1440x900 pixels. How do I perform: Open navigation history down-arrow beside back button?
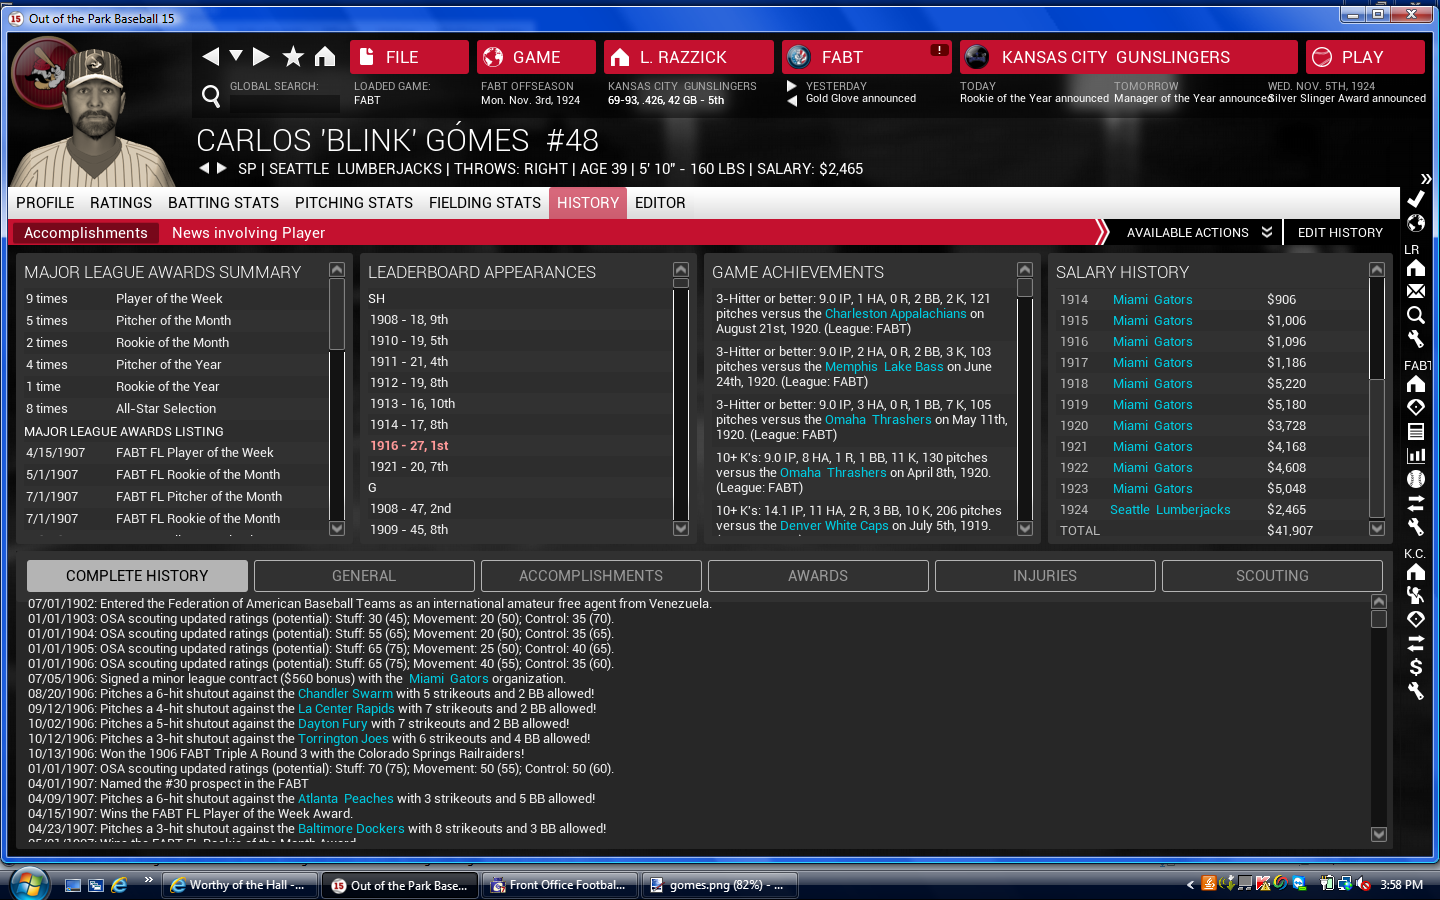pyautogui.click(x=236, y=56)
